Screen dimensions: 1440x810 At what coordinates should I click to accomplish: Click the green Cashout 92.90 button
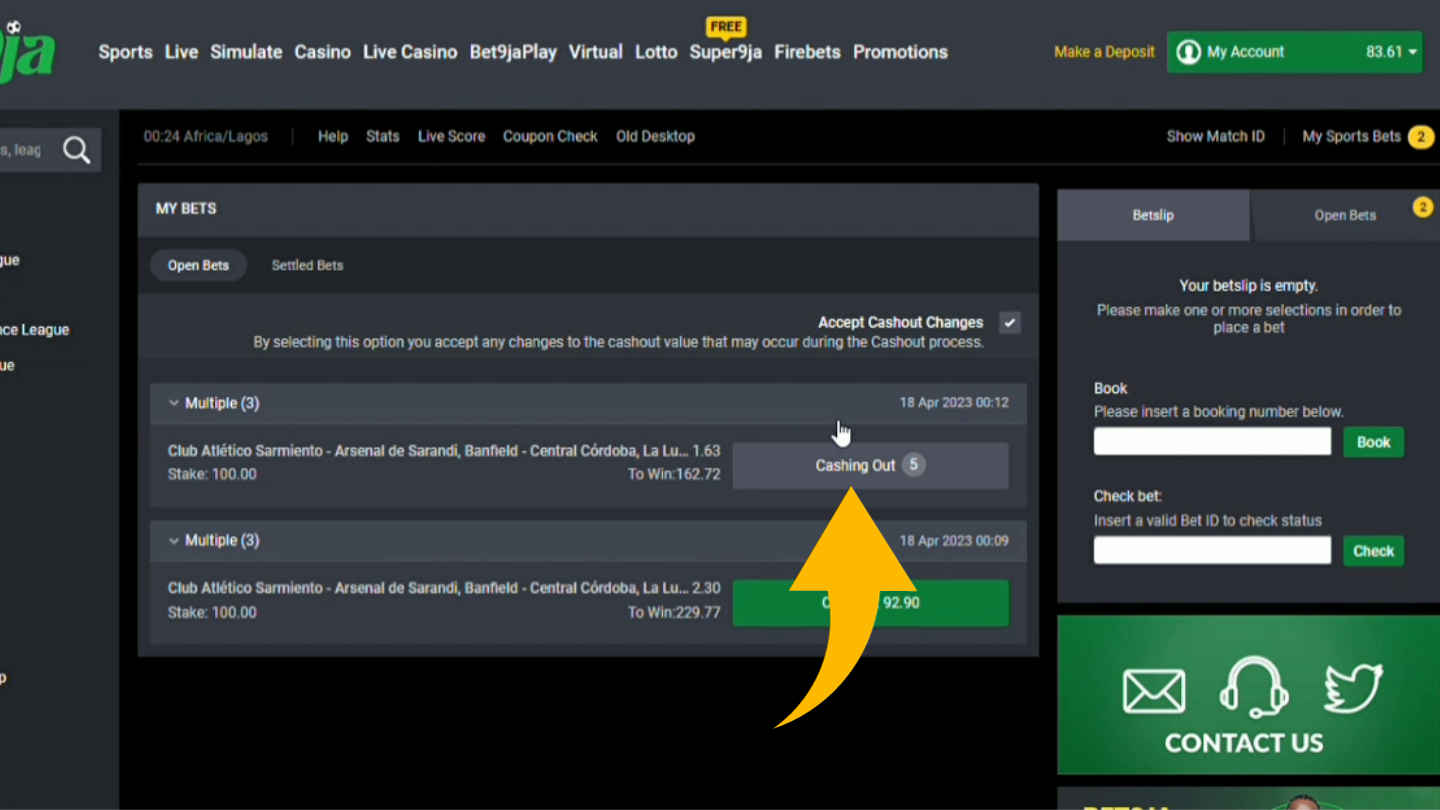point(870,603)
